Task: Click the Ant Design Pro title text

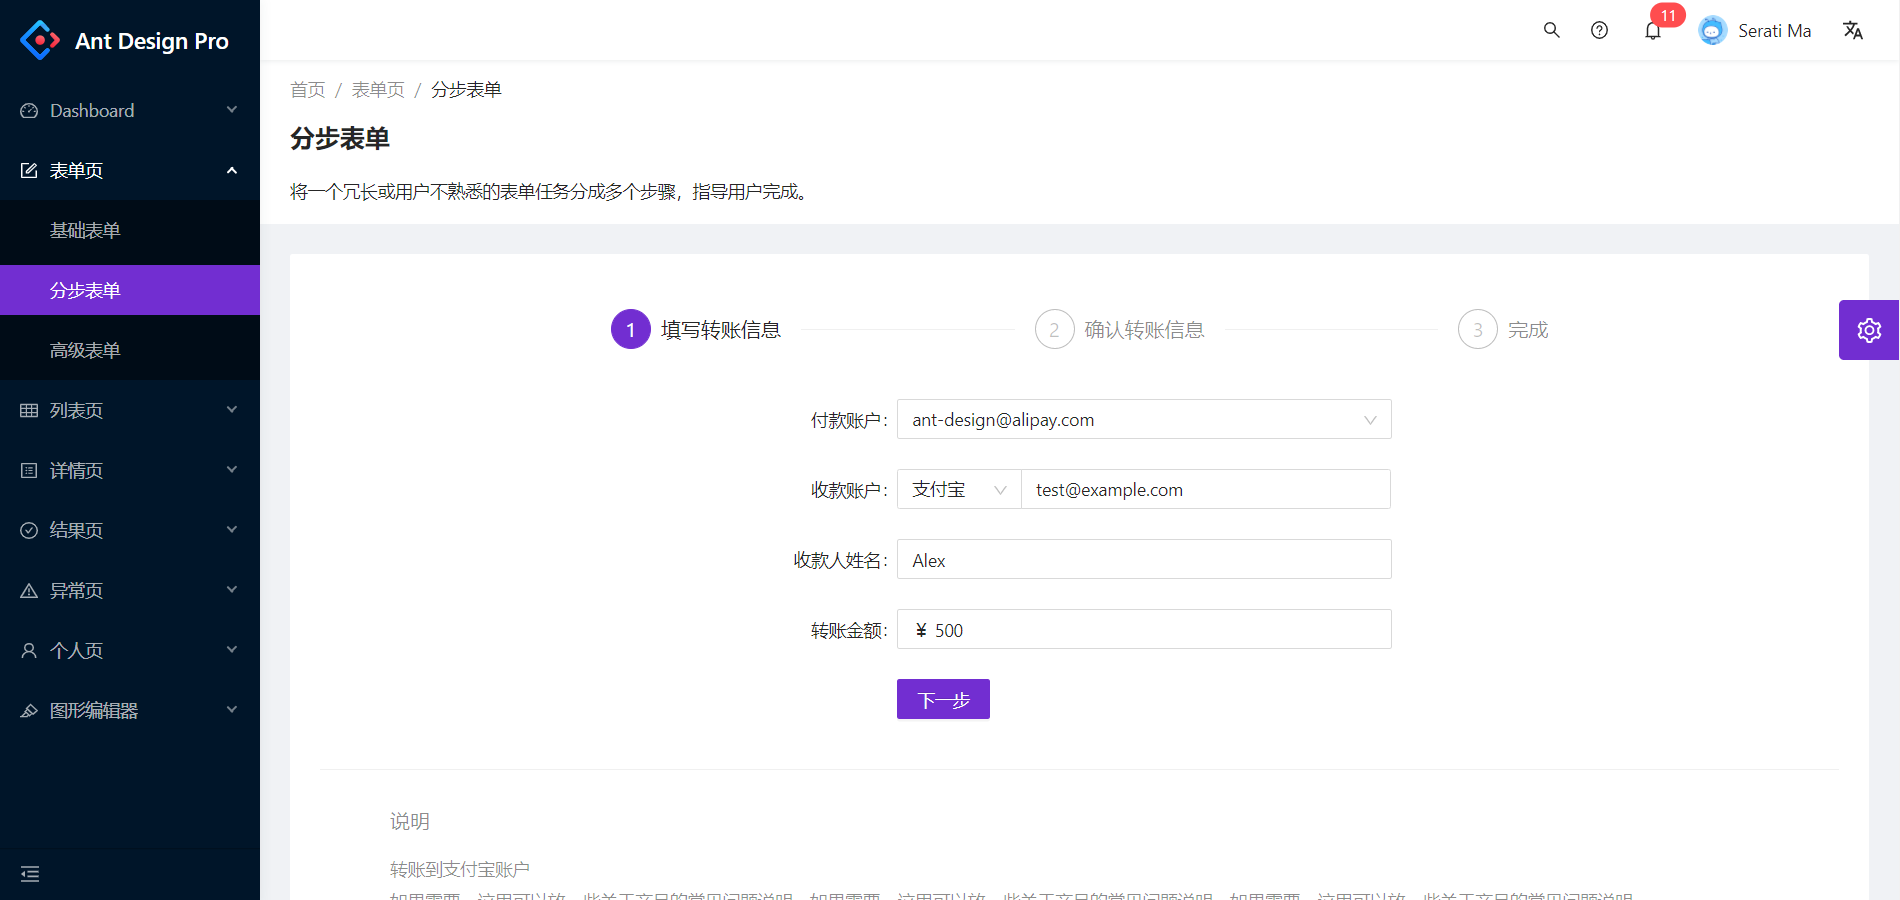Action: pyautogui.click(x=152, y=41)
